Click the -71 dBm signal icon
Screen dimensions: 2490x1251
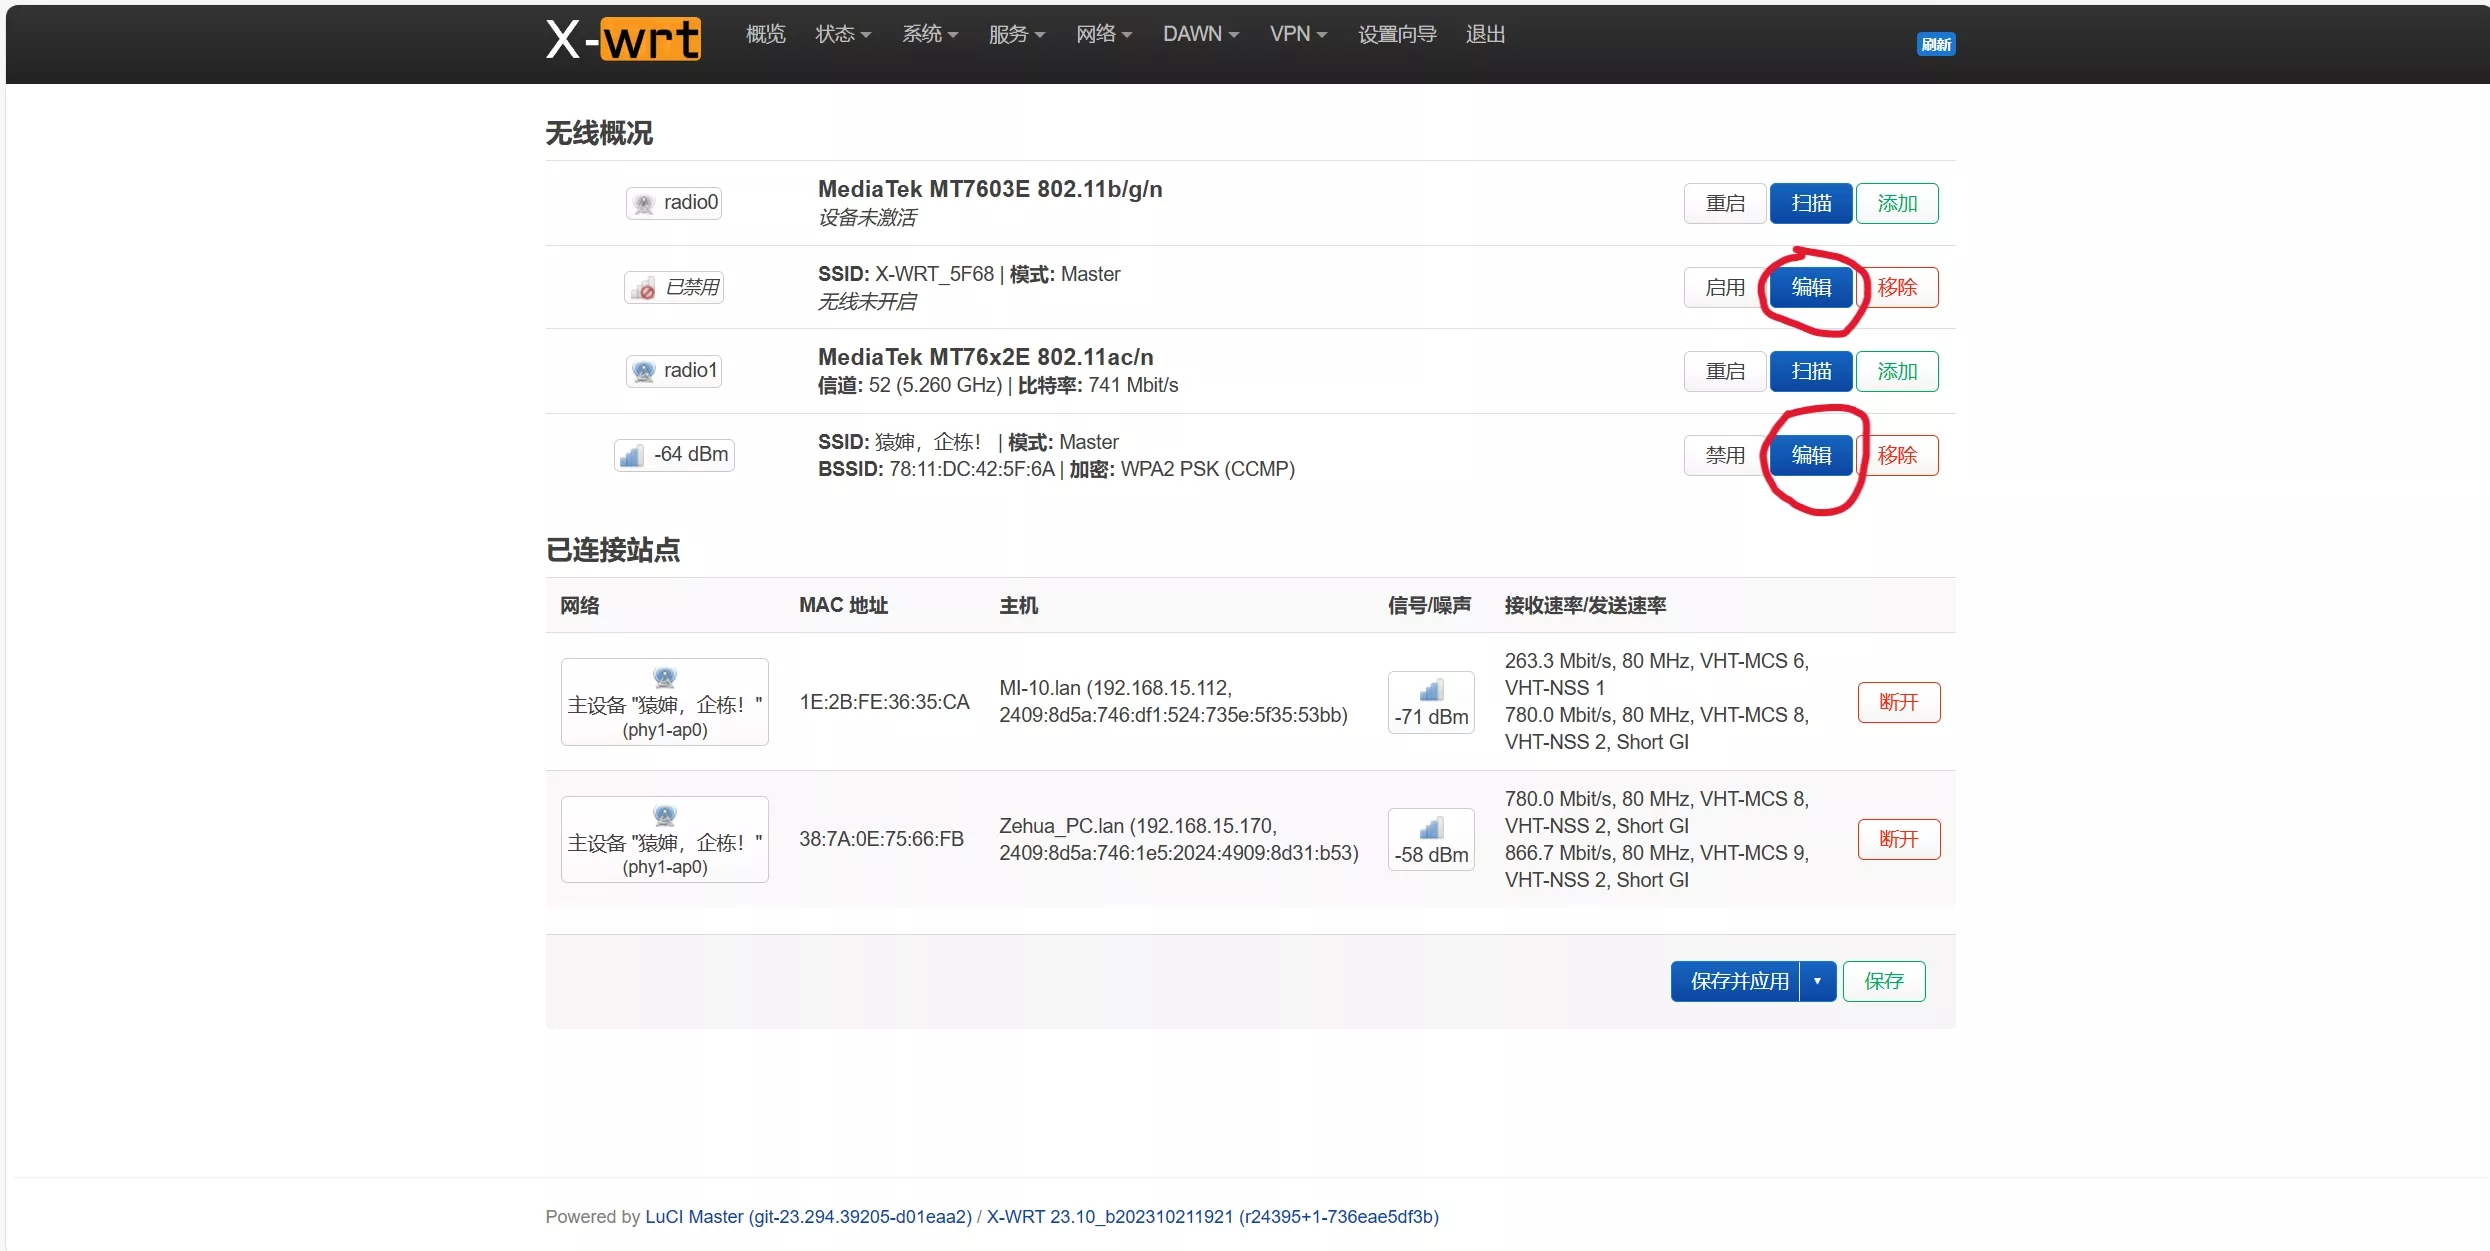click(x=1431, y=691)
